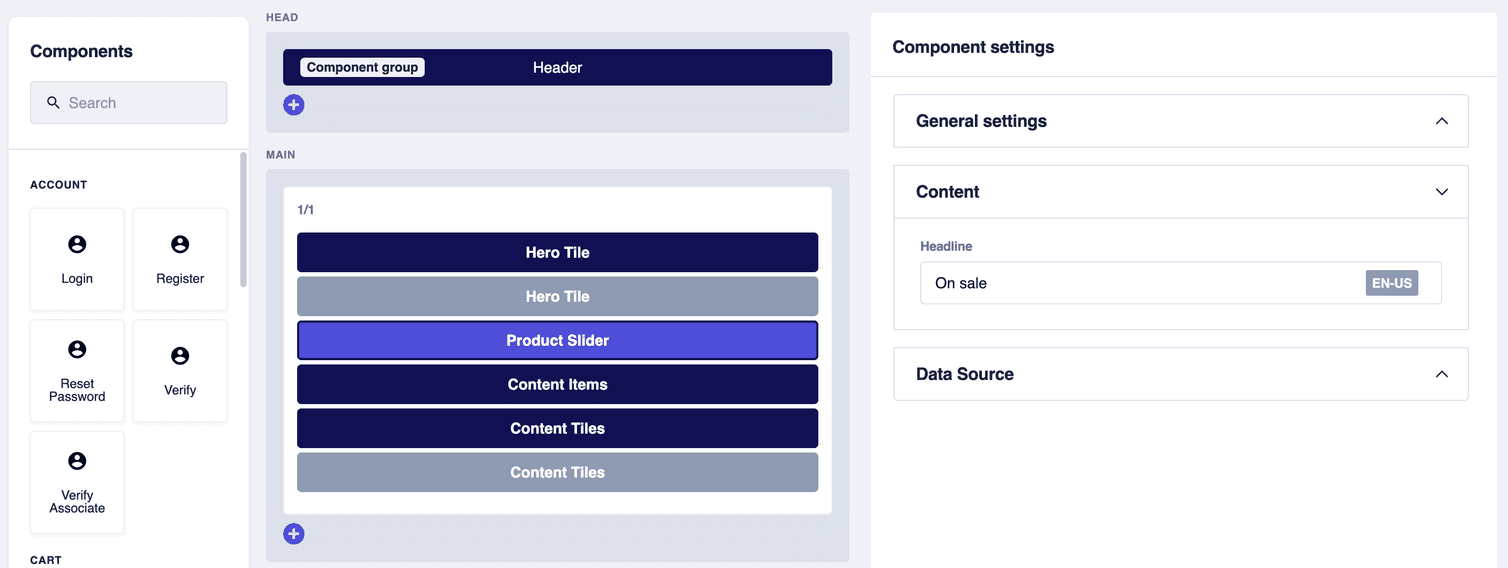Select the Header component group

pos(557,68)
